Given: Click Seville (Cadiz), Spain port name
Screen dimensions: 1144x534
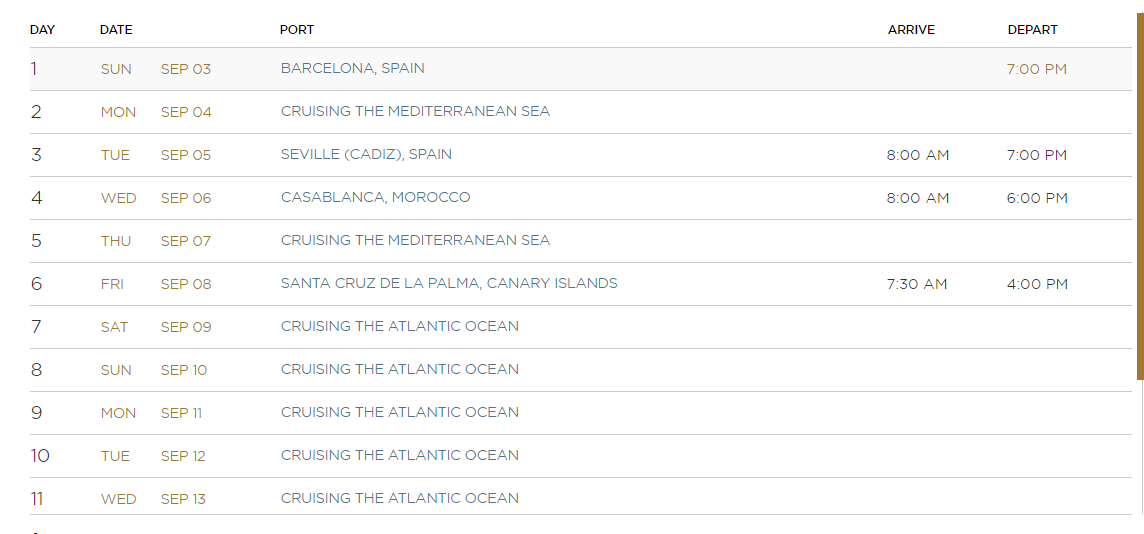Looking at the screenshot, I should (x=366, y=154).
